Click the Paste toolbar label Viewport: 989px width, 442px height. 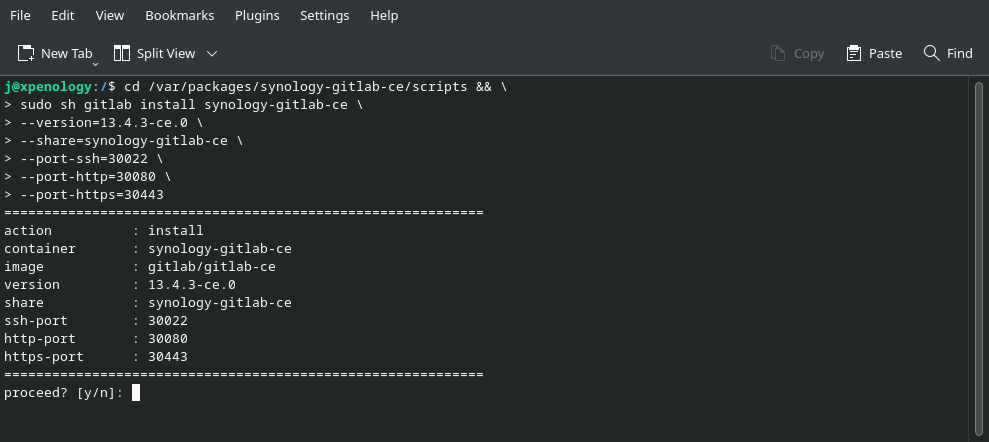click(x=886, y=54)
